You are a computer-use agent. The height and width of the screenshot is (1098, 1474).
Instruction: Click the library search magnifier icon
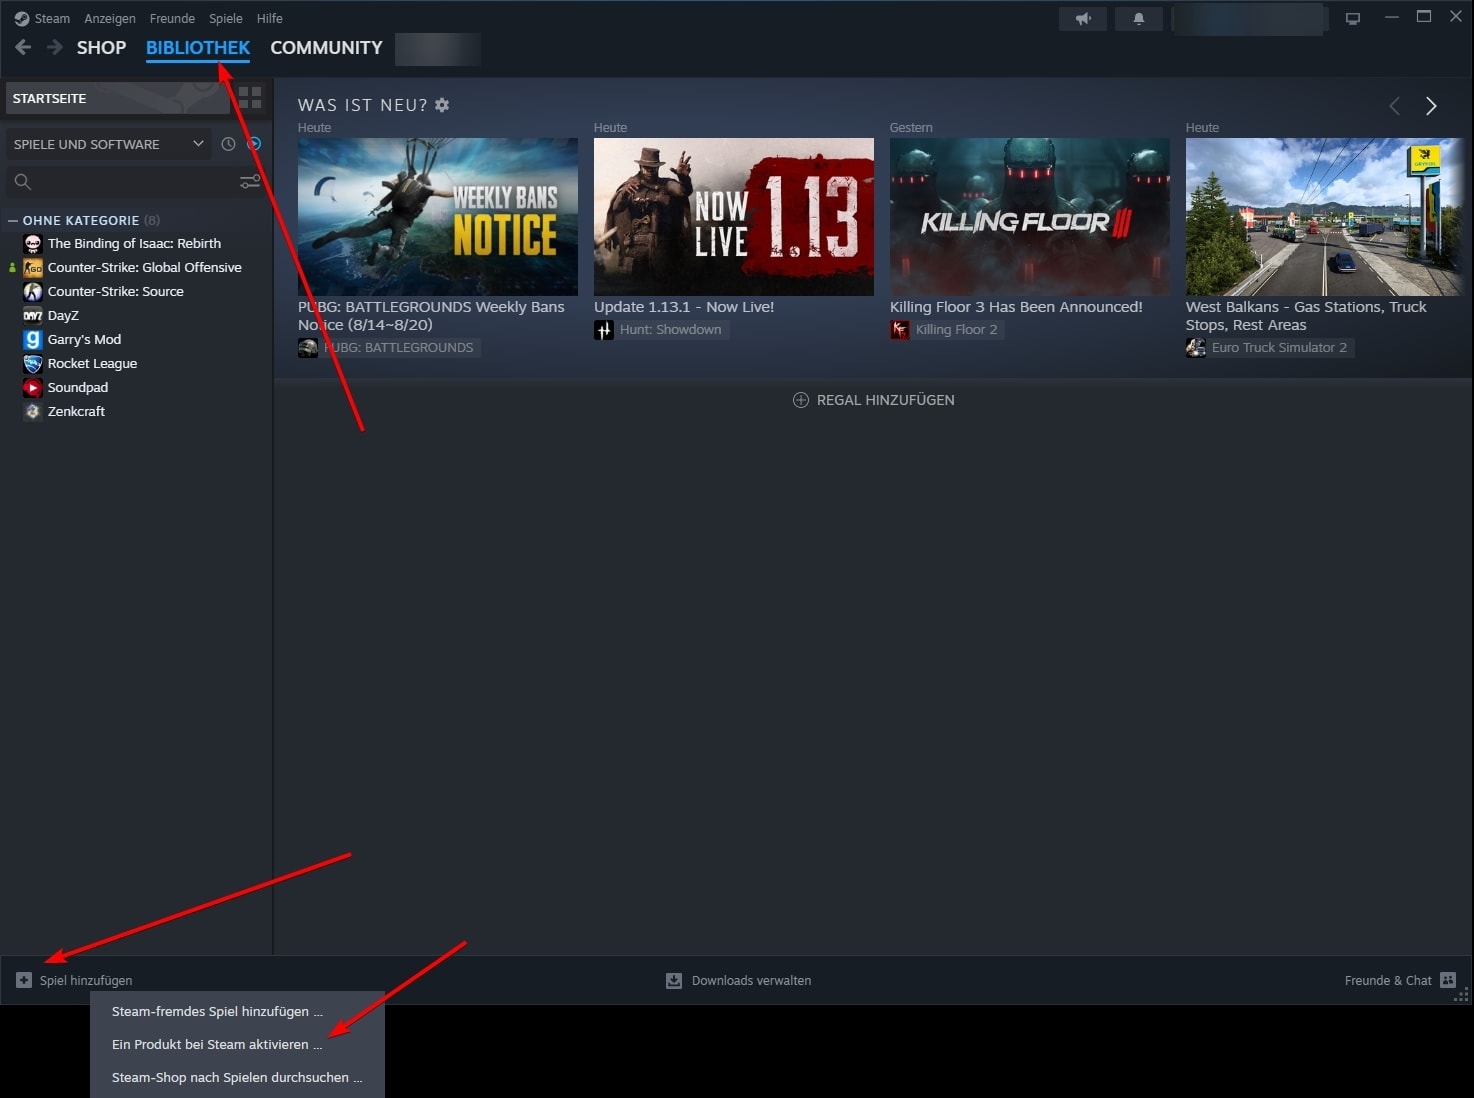(23, 181)
